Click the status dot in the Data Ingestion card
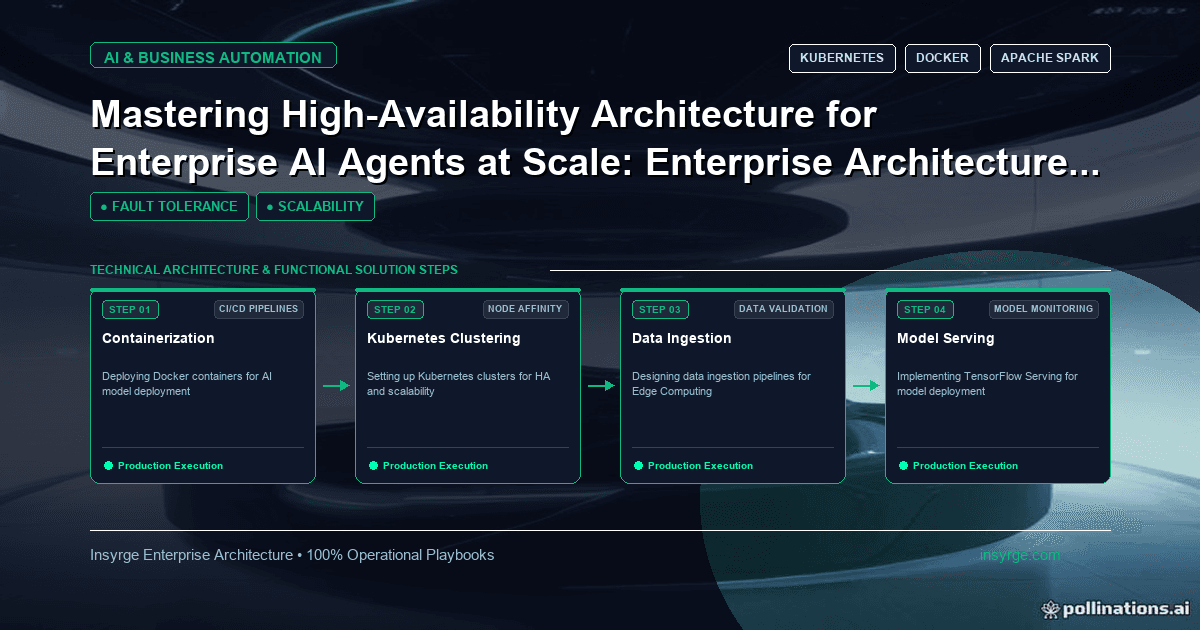The height and width of the screenshot is (630, 1200). (x=638, y=465)
